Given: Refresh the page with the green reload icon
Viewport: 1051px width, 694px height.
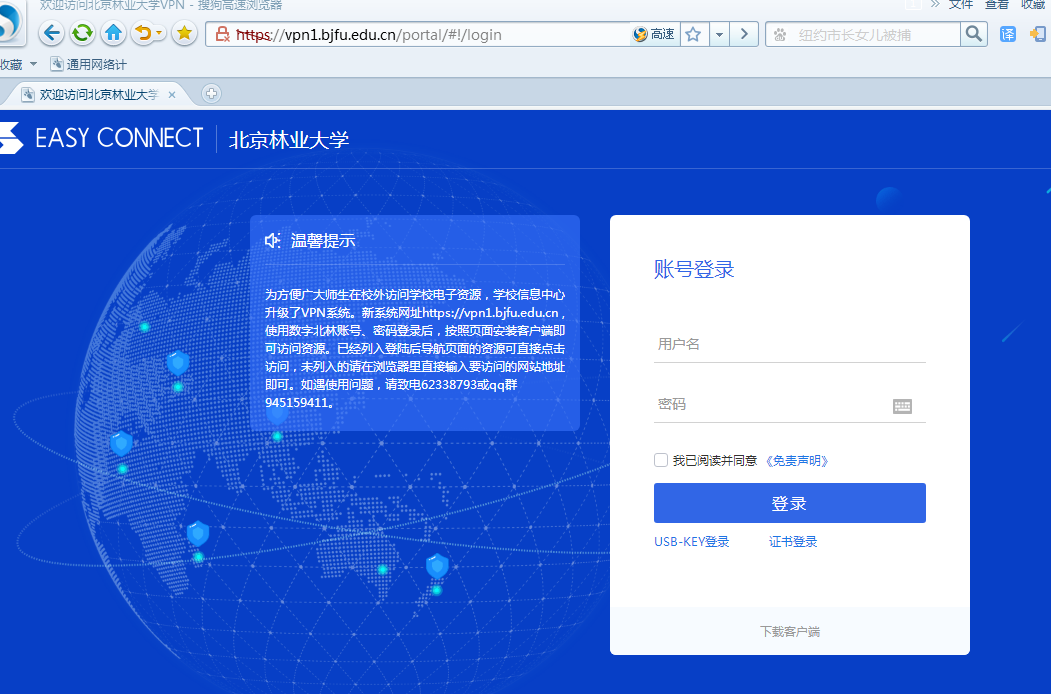Looking at the screenshot, I should pos(83,33).
